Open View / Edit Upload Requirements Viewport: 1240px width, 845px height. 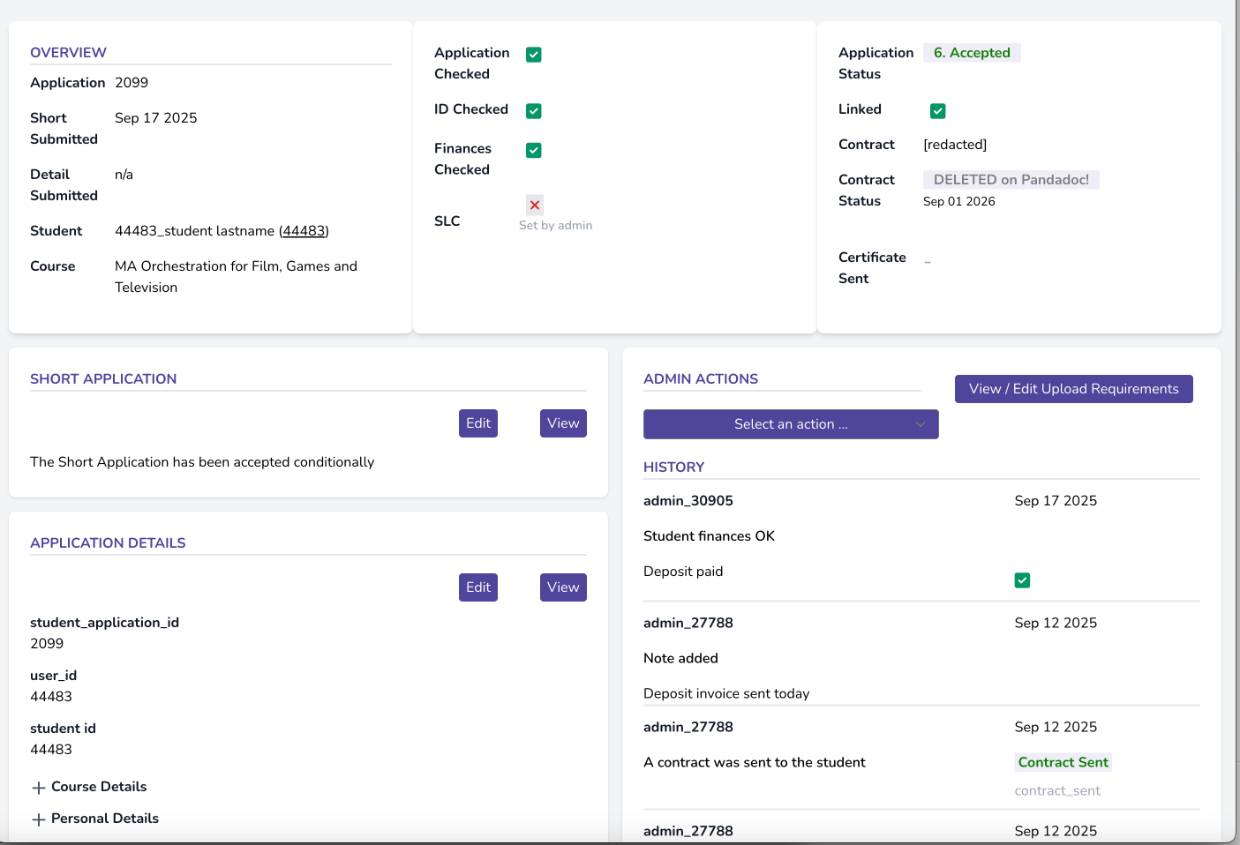pyautogui.click(x=1074, y=389)
